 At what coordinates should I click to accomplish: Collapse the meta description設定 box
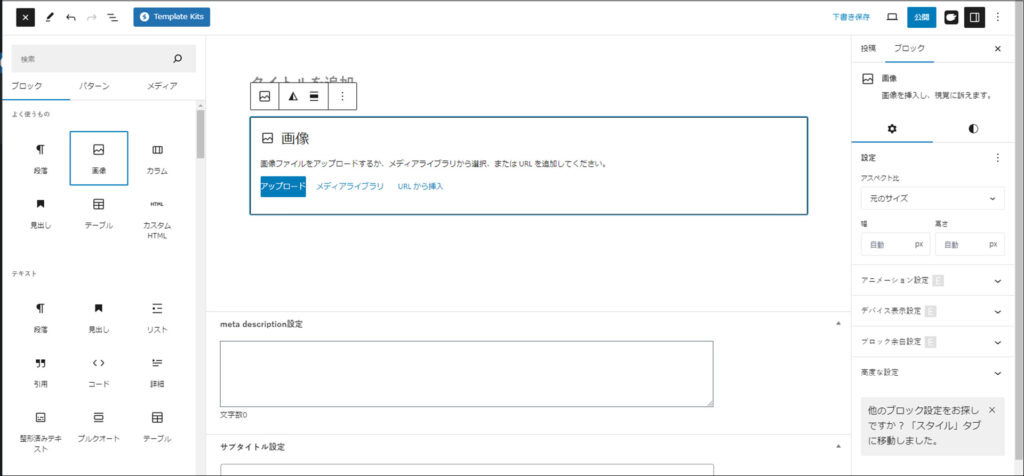point(838,324)
